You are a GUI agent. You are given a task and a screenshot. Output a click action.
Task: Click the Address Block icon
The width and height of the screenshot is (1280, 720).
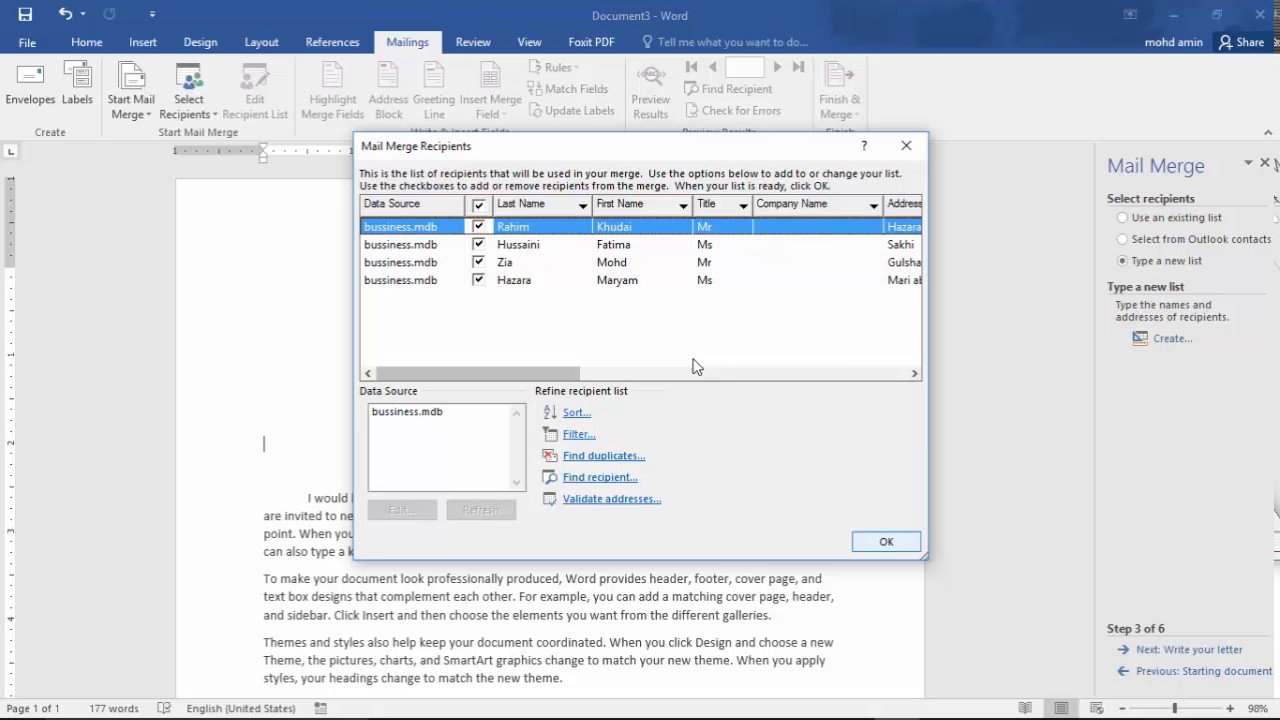pos(388,76)
